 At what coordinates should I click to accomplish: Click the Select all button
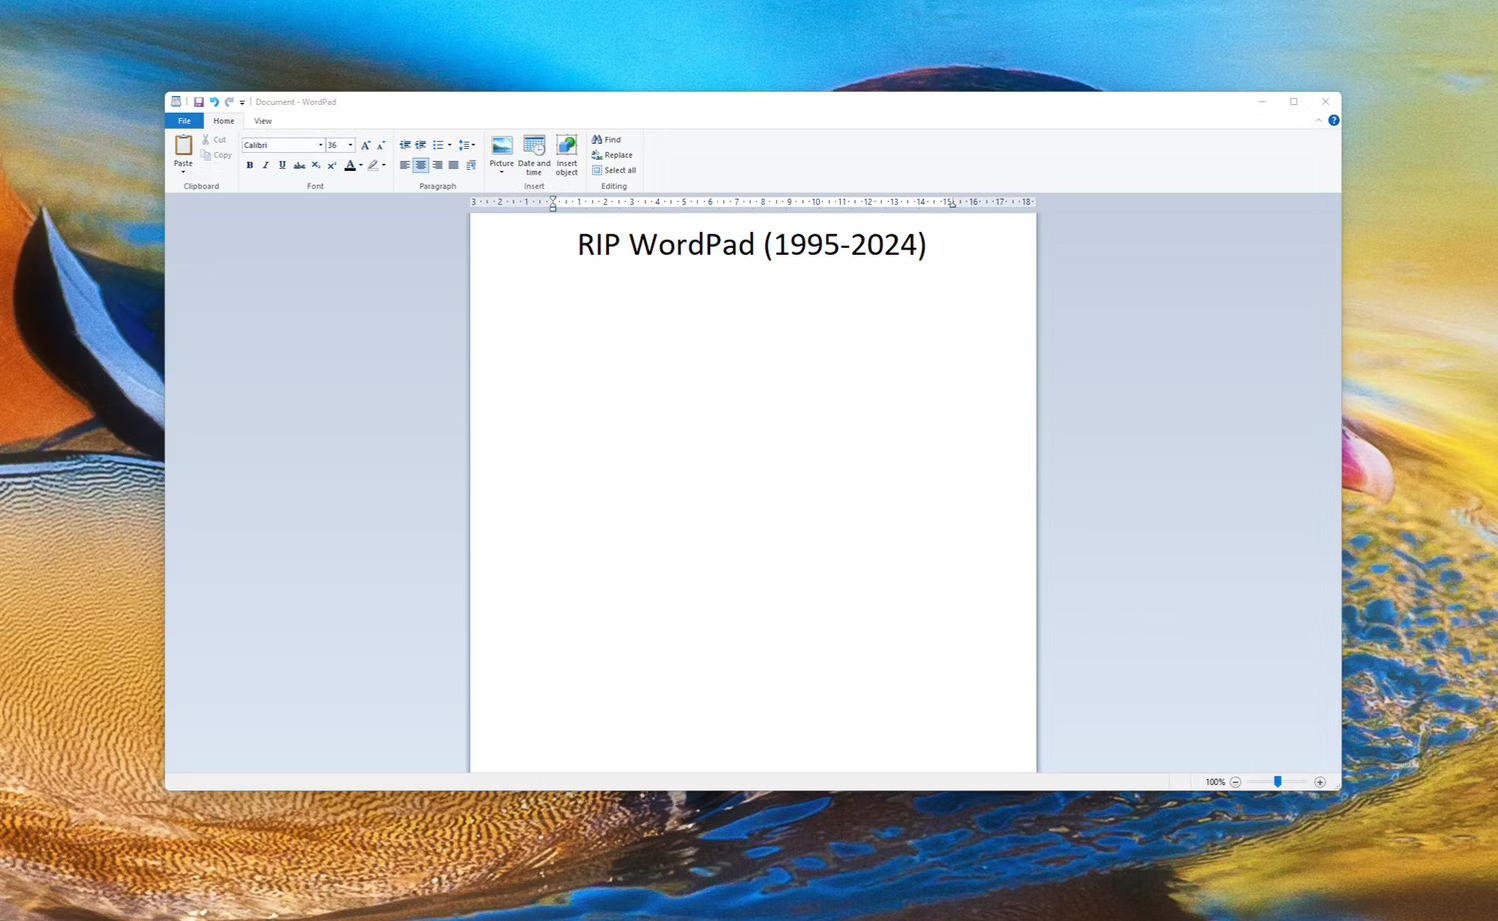[614, 170]
